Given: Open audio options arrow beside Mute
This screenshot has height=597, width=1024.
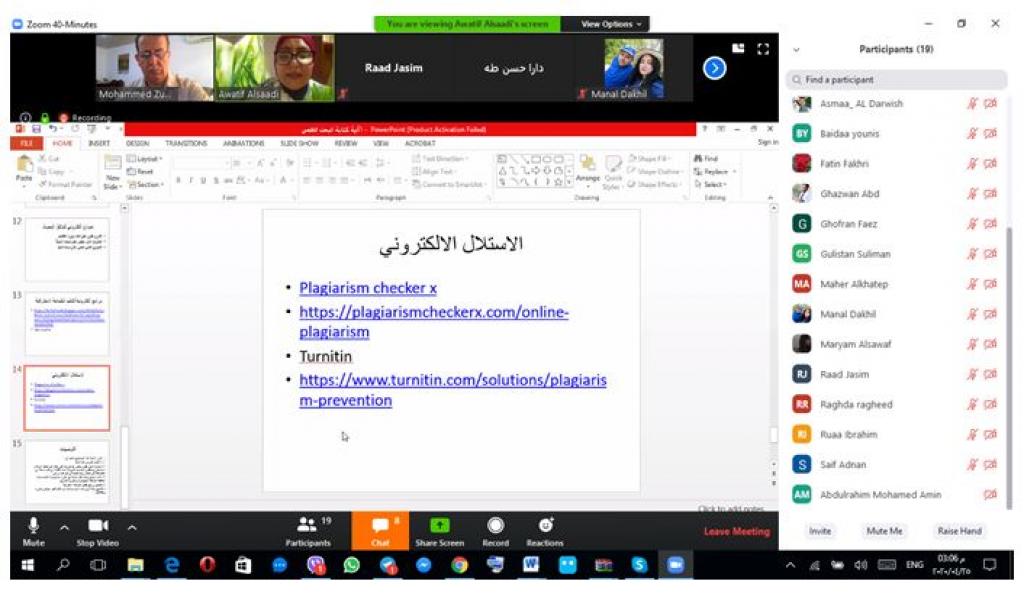Looking at the screenshot, I should [x=65, y=527].
